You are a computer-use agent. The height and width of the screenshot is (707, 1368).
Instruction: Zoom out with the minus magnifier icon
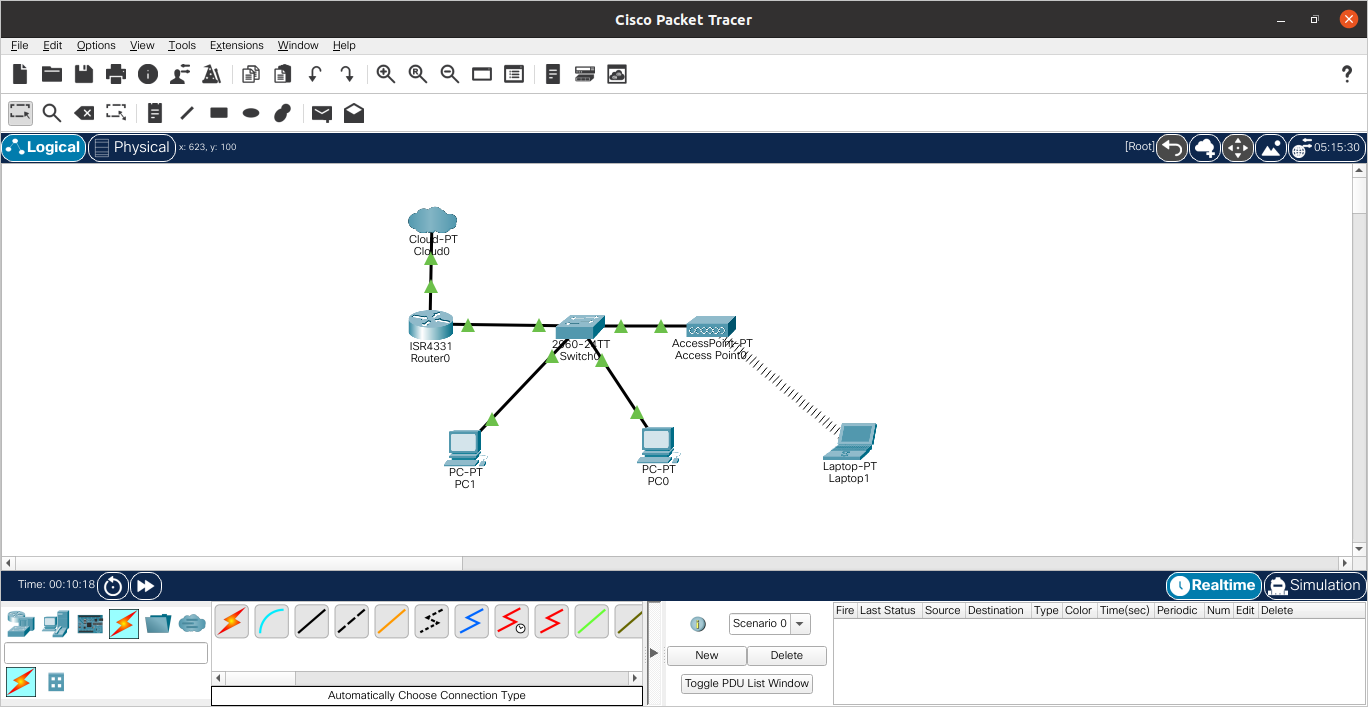pyautogui.click(x=450, y=74)
